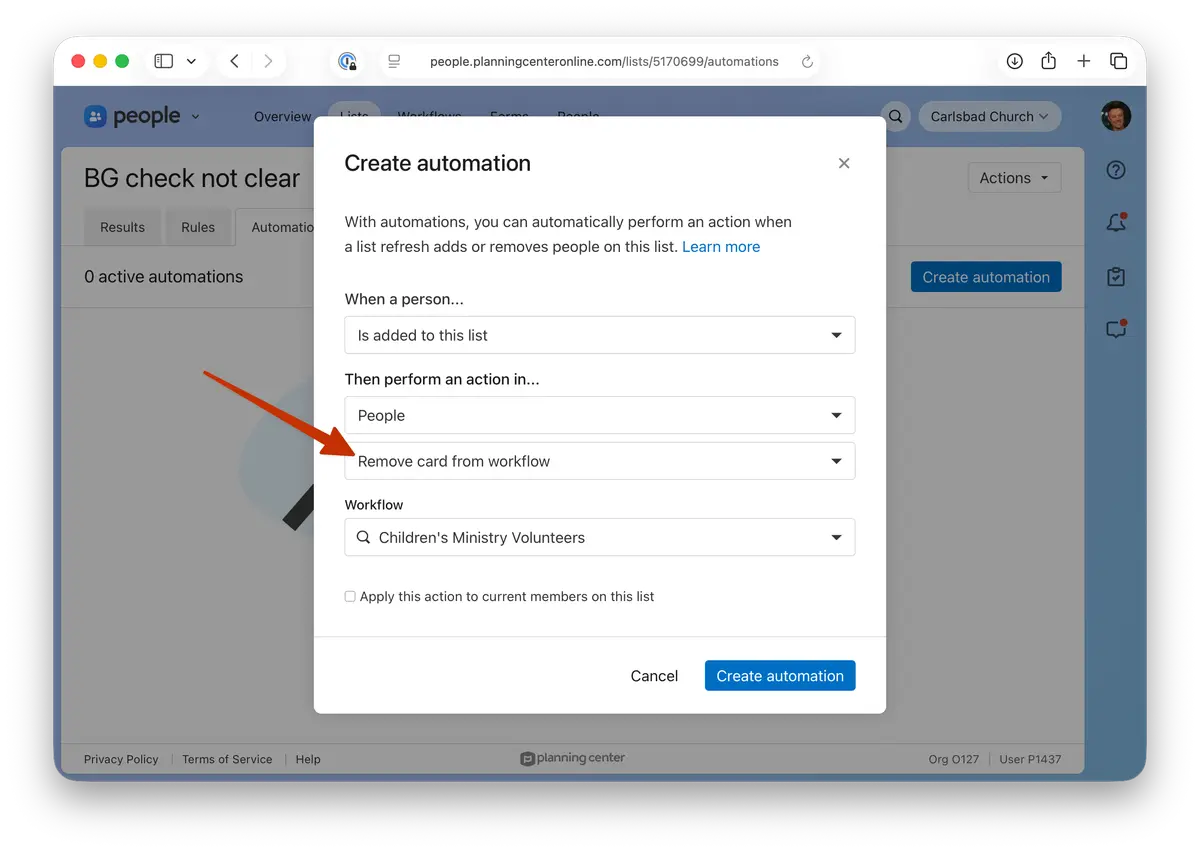
Task: Switch to the Rules tab
Action: pos(198,227)
